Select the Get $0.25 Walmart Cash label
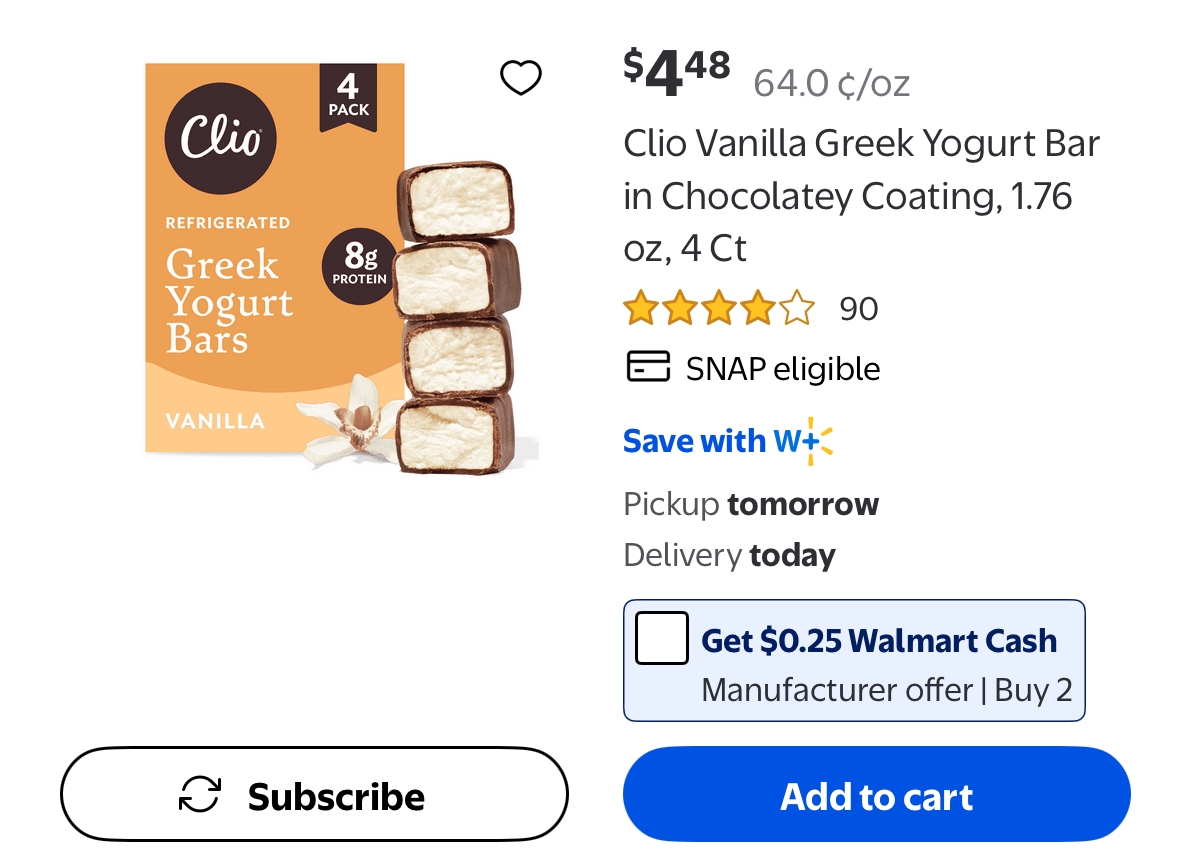Image resolution: width=1179 pixels, height=859 pixels. pos(879,641)
